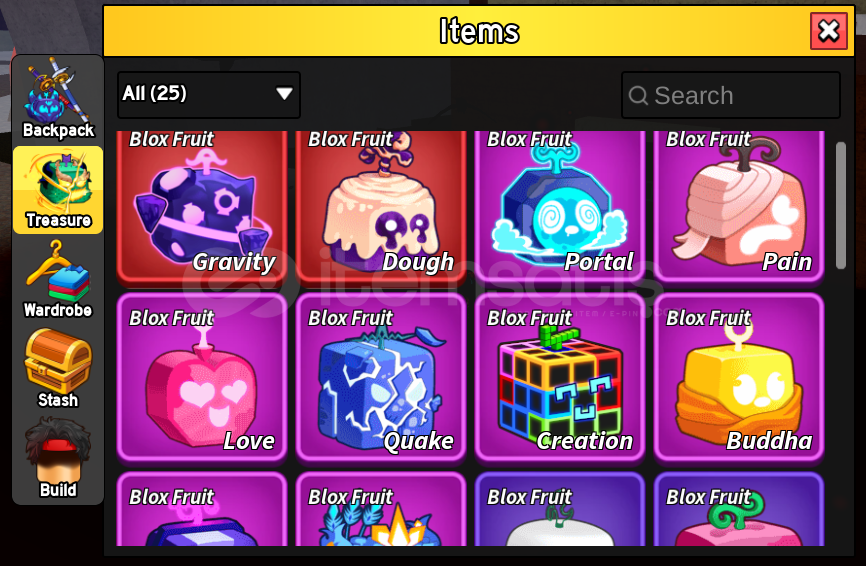Open the Wardrobe hanger icon

coord(58,279)
